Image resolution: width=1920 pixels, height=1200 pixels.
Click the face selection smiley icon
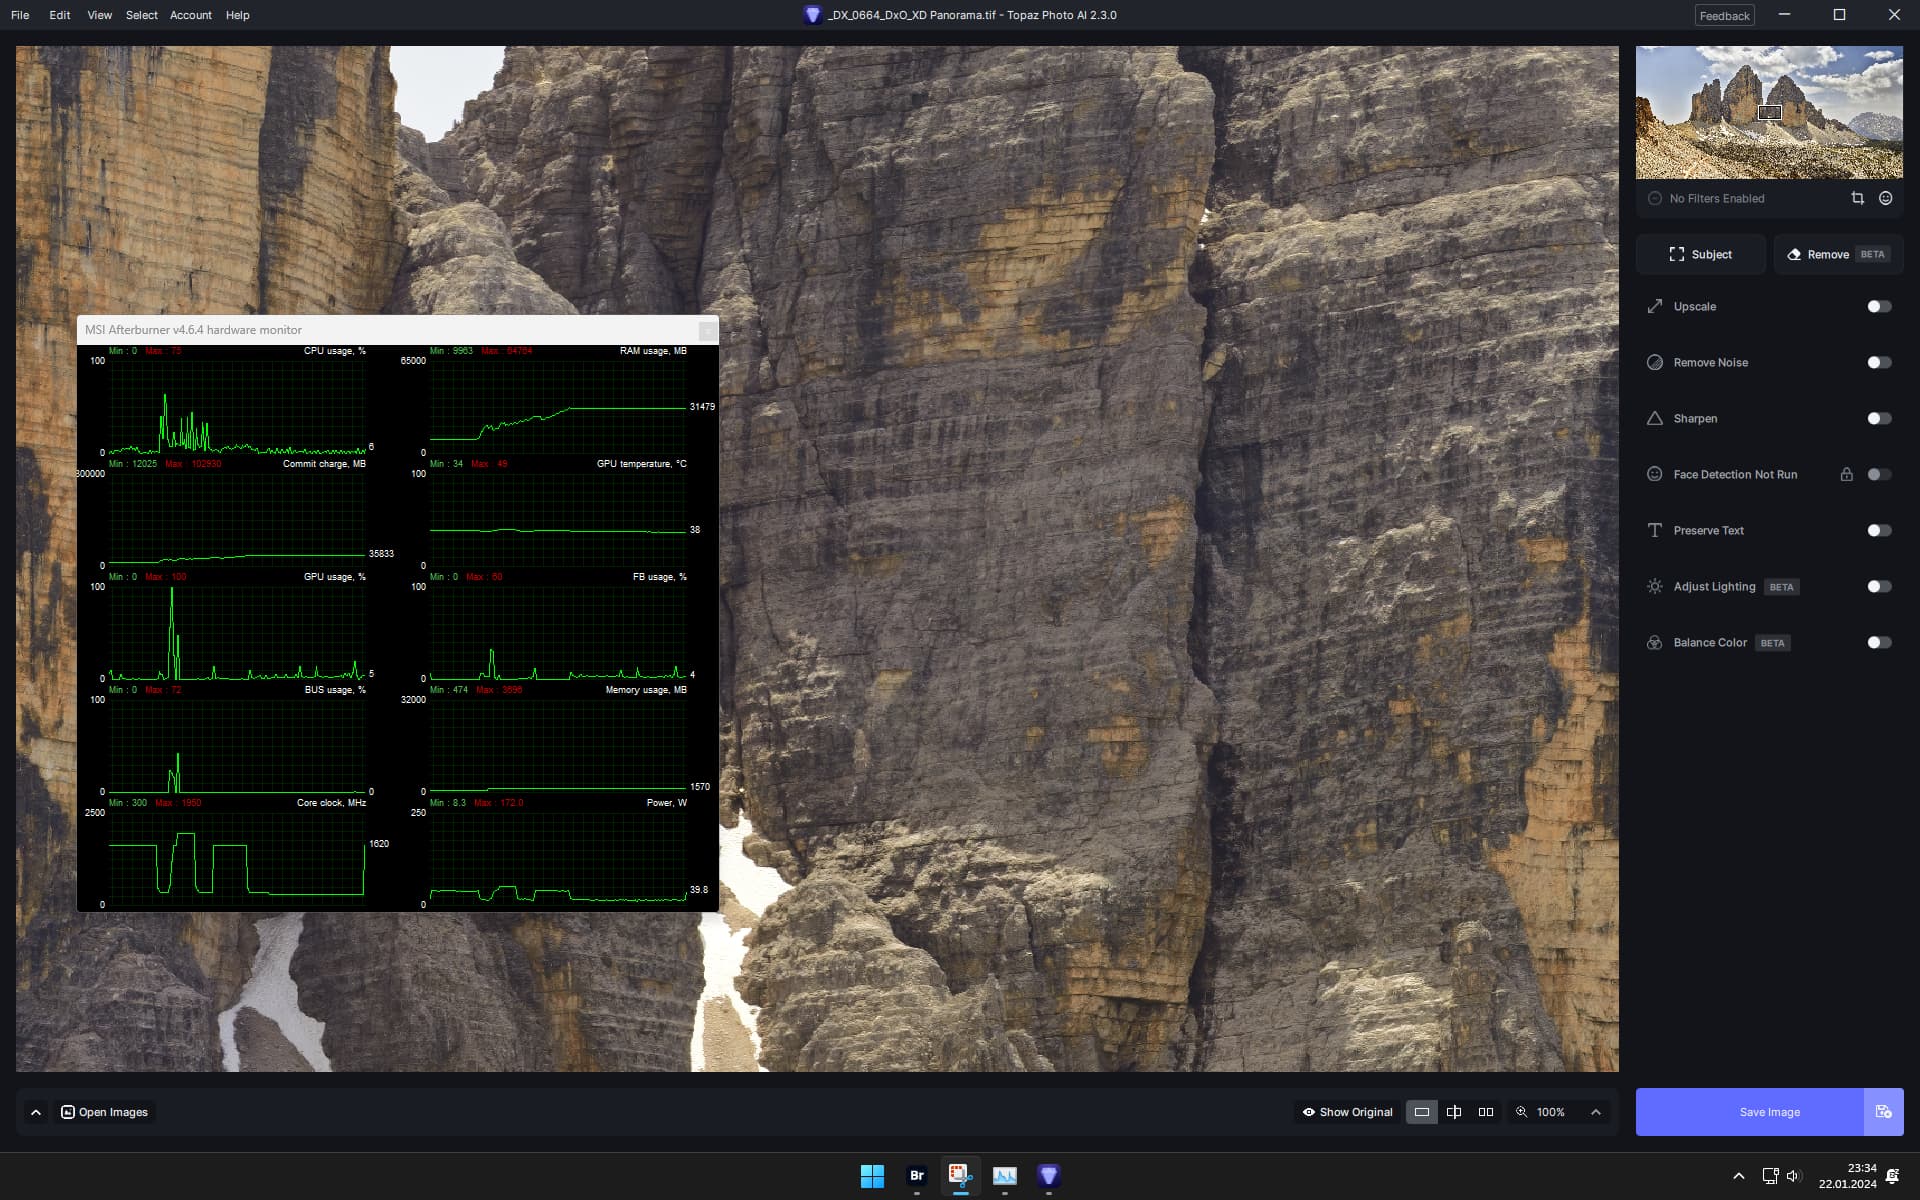pos(1885,198)
